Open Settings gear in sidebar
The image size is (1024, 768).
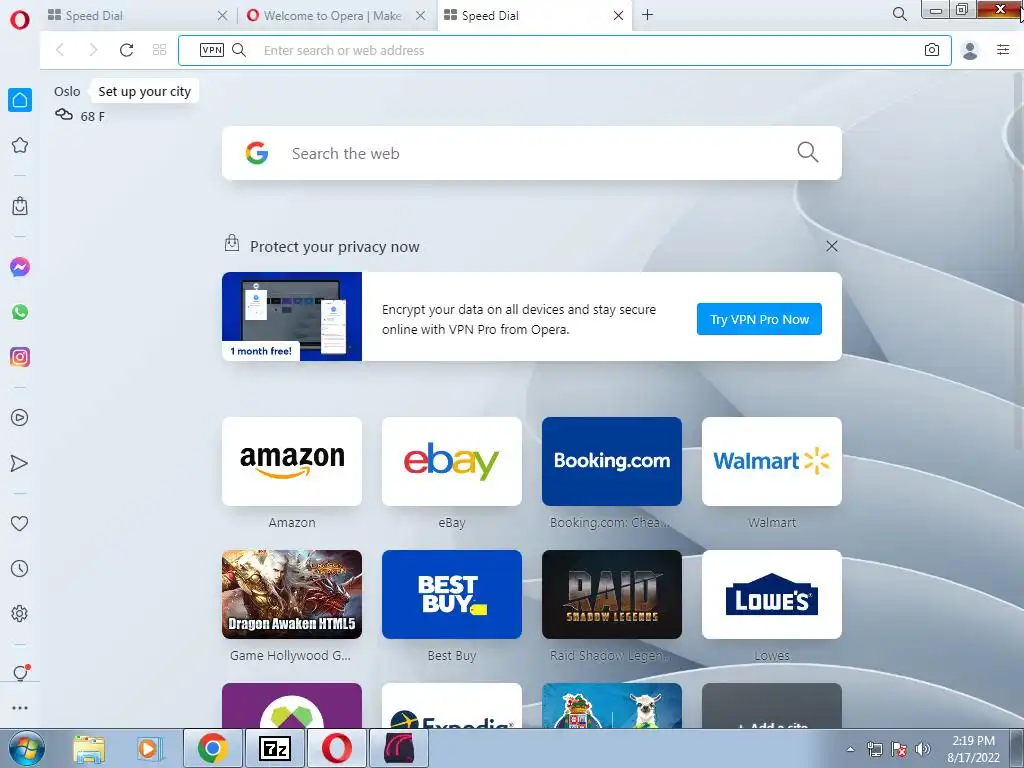pos(20,613)
